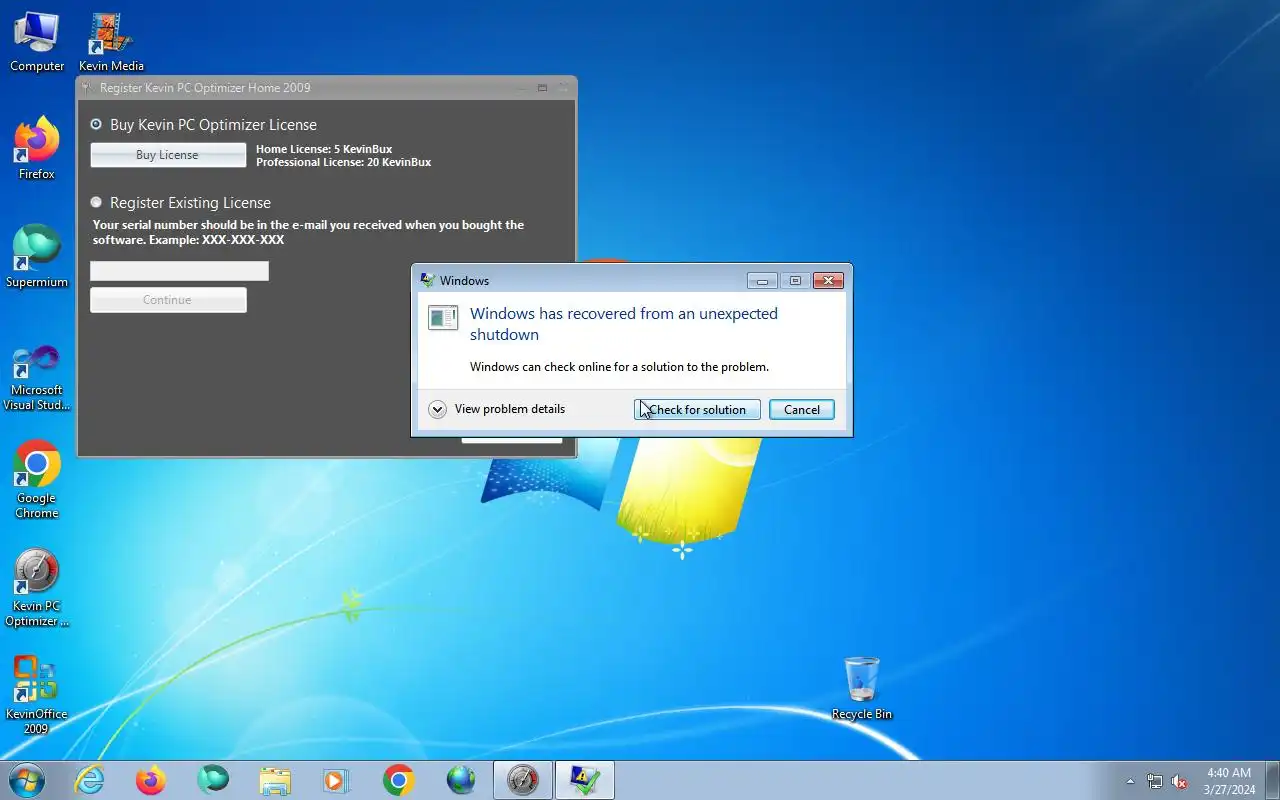The image size is (1280, 800).
Task: Click the Windows dialog title bar icon
Action: [428, 280]
